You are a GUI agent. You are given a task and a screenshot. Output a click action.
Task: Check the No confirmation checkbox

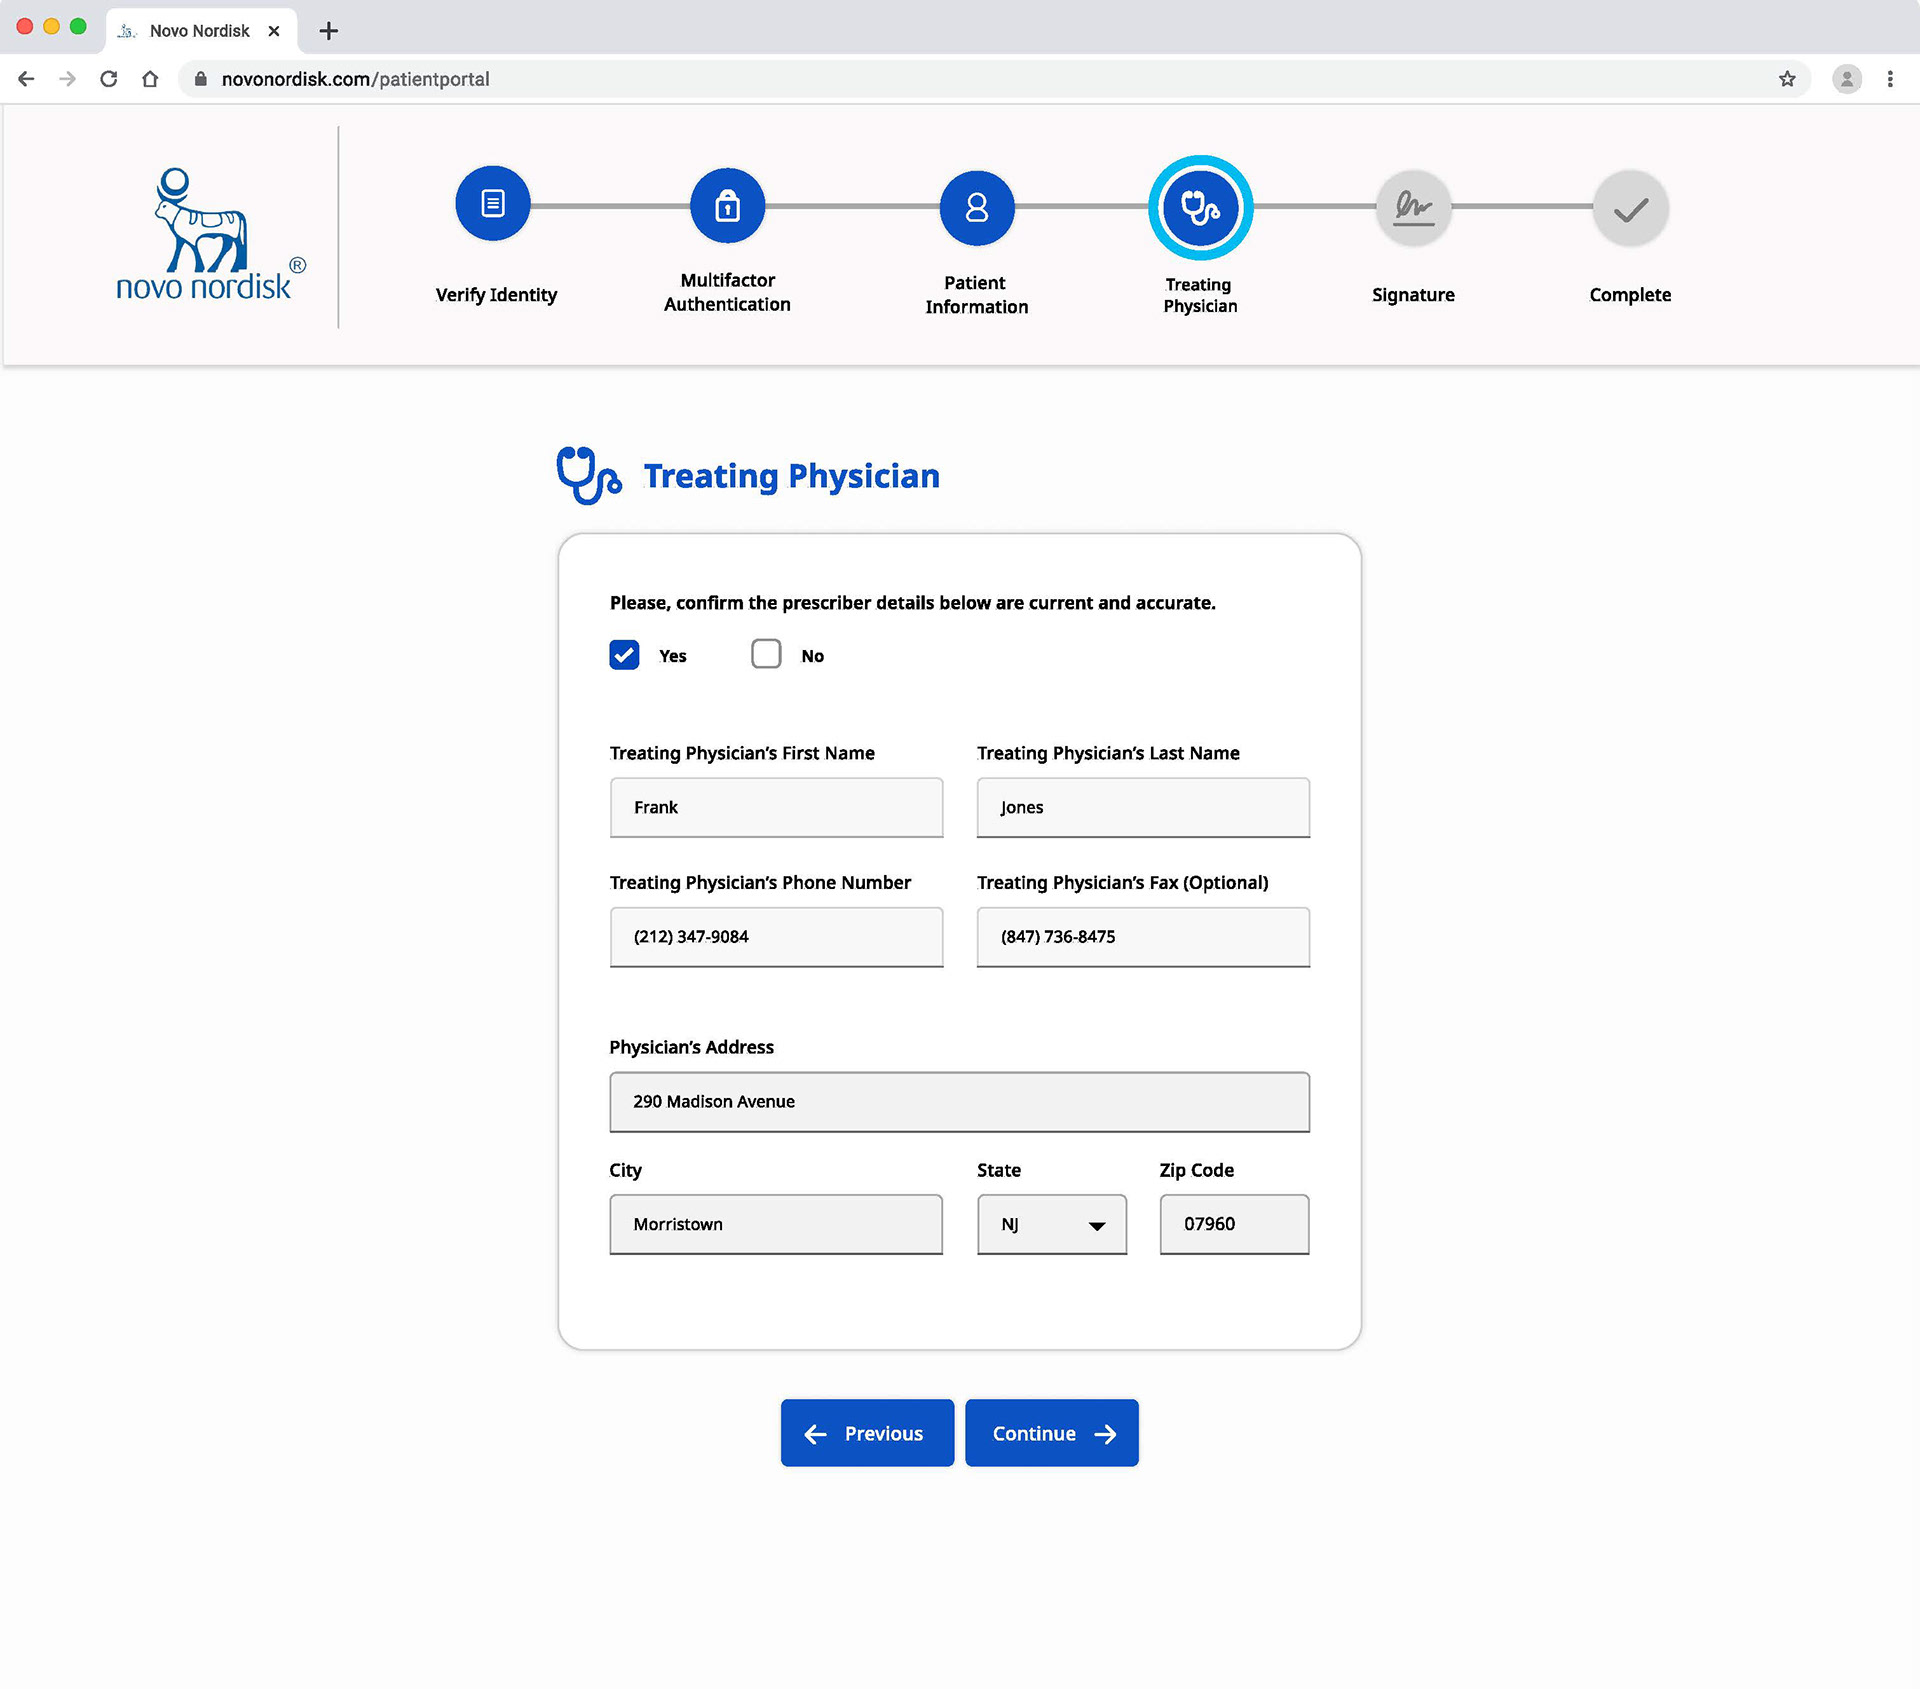[766, 654]
